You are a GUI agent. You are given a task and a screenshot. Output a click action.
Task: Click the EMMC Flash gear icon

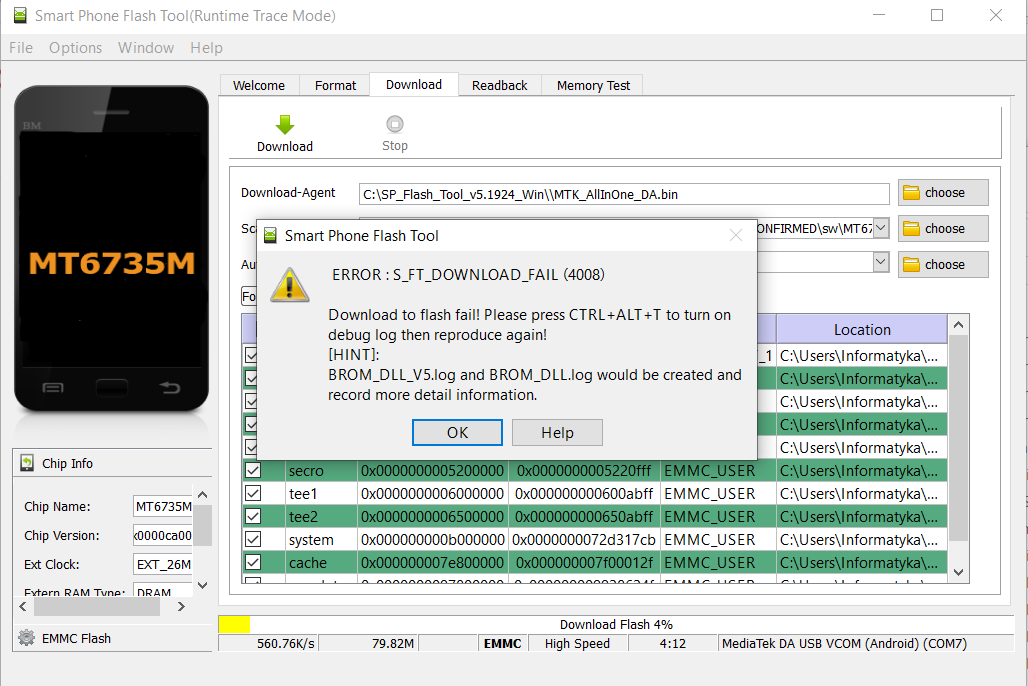(26, 637)
